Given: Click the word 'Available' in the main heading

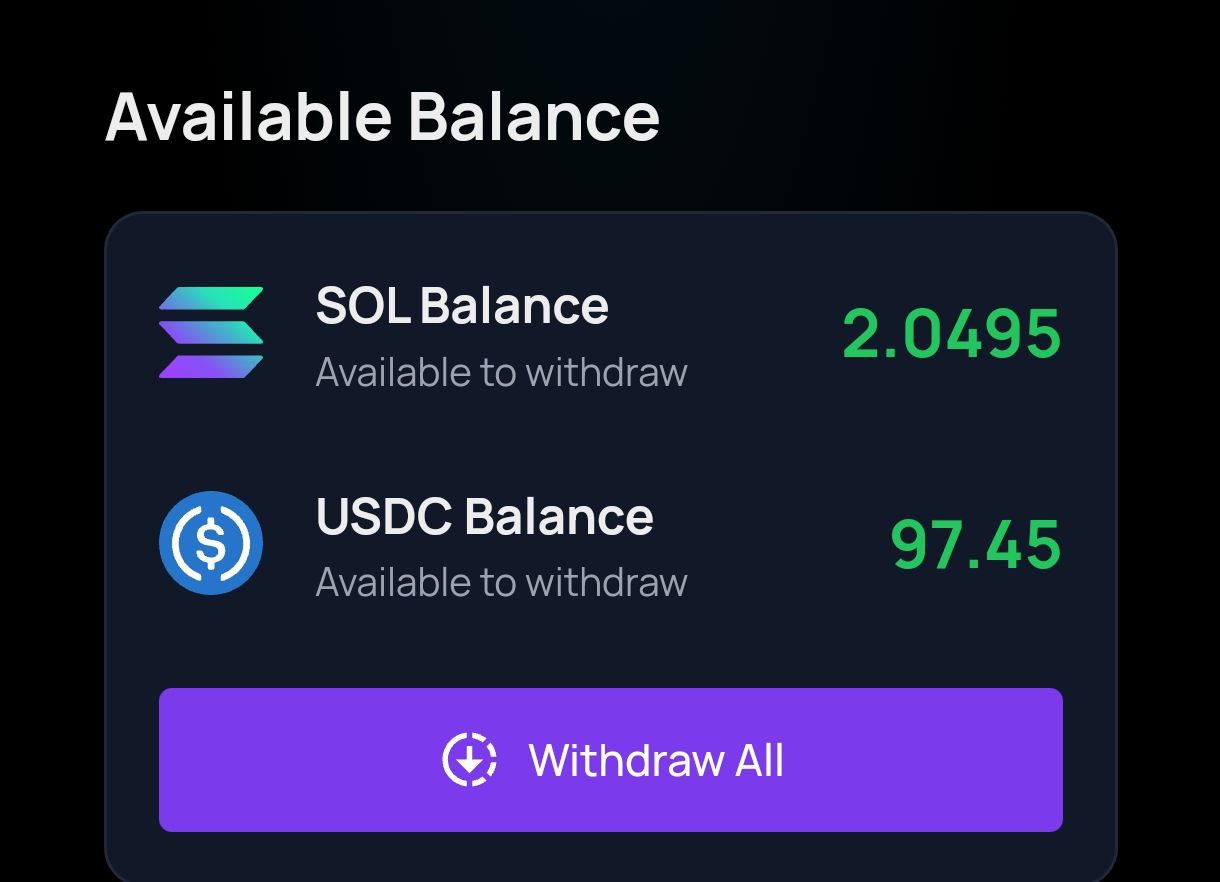Looking at the screenshot, I should pyautogui.click(x=248, y=116).
